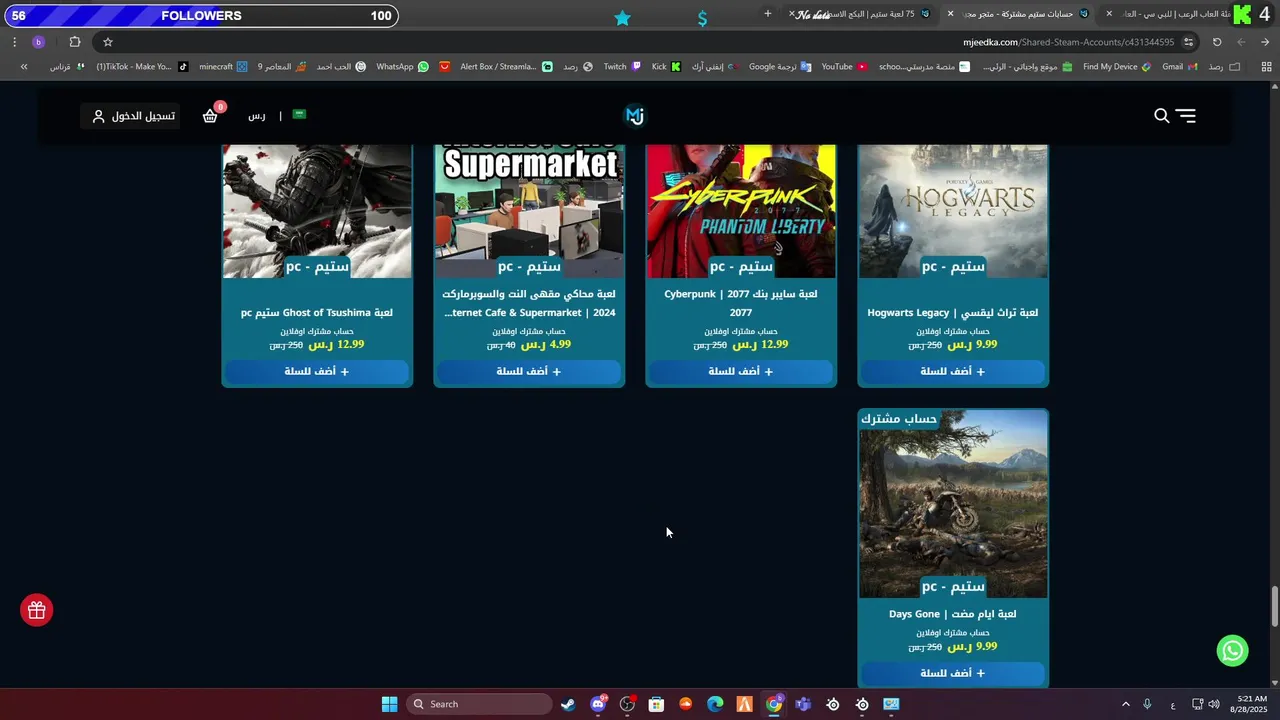The height and width of the screenshot is (720, 1280).
Task: Open the Days Gone title link
Action: [x=953, y=614]
